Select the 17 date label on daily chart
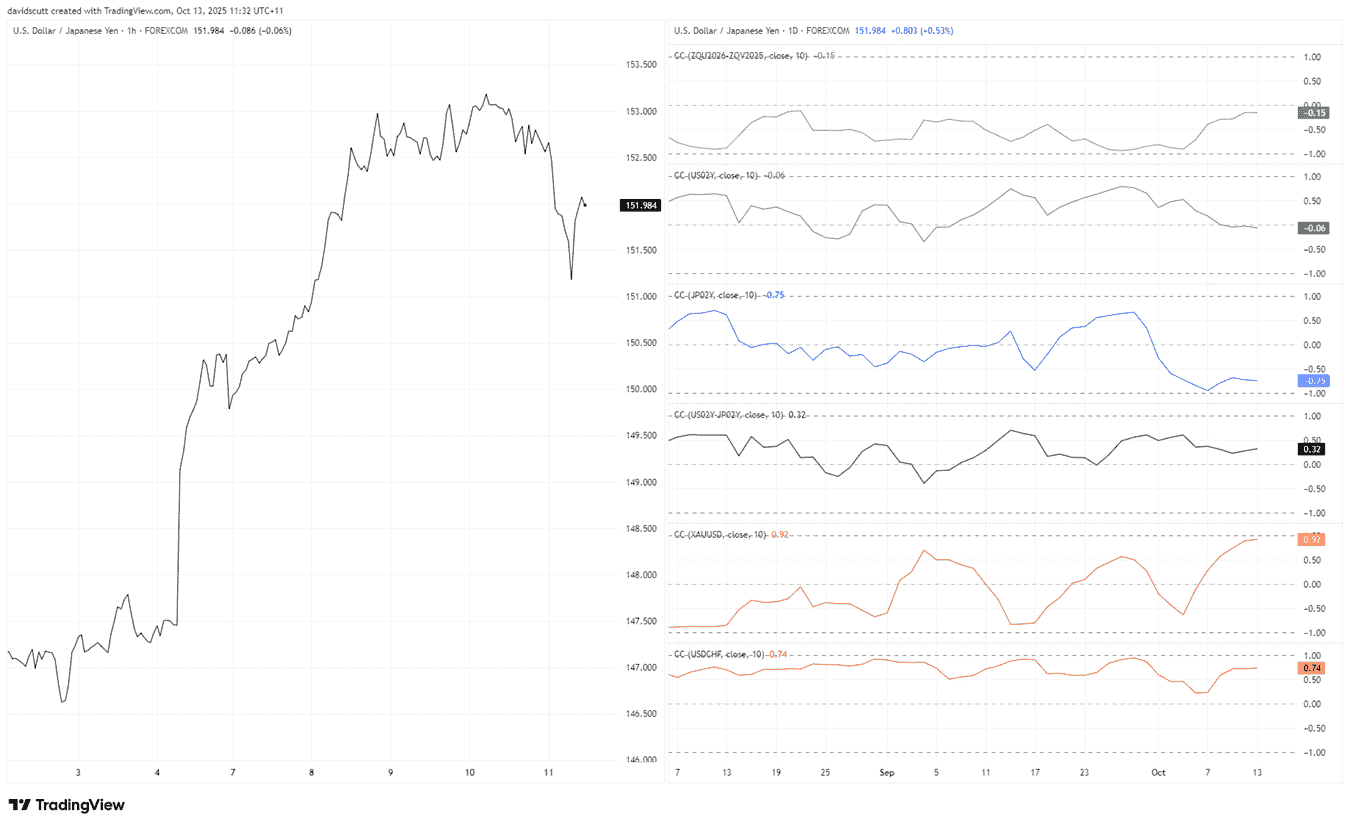Screen dimensions: 1350x827 (1036, 773)
